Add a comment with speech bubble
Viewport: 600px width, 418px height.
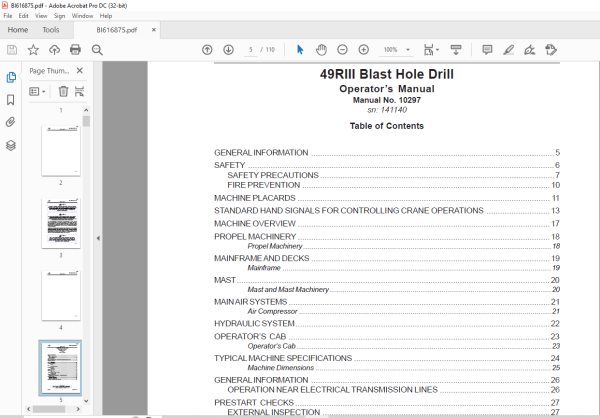click(487, 50)
